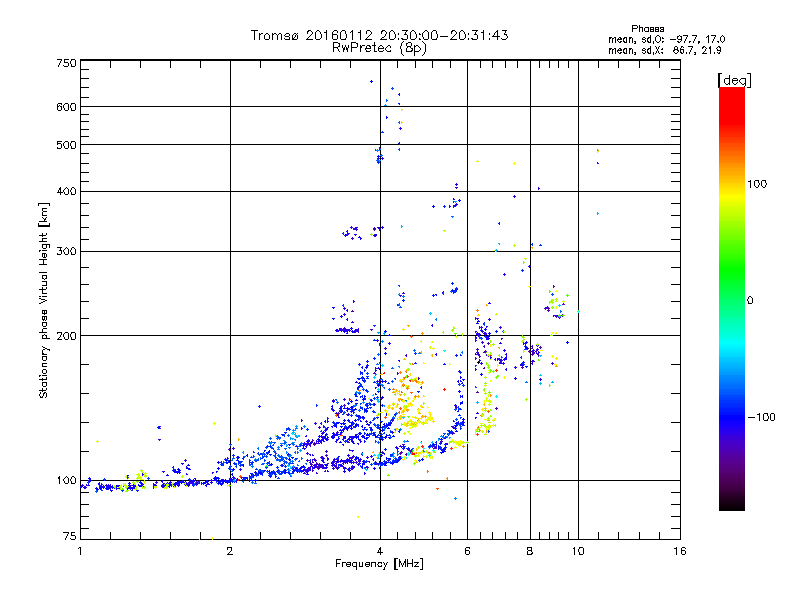
Task: Click the '8' x-axis tick label
Action: (530, 551)
